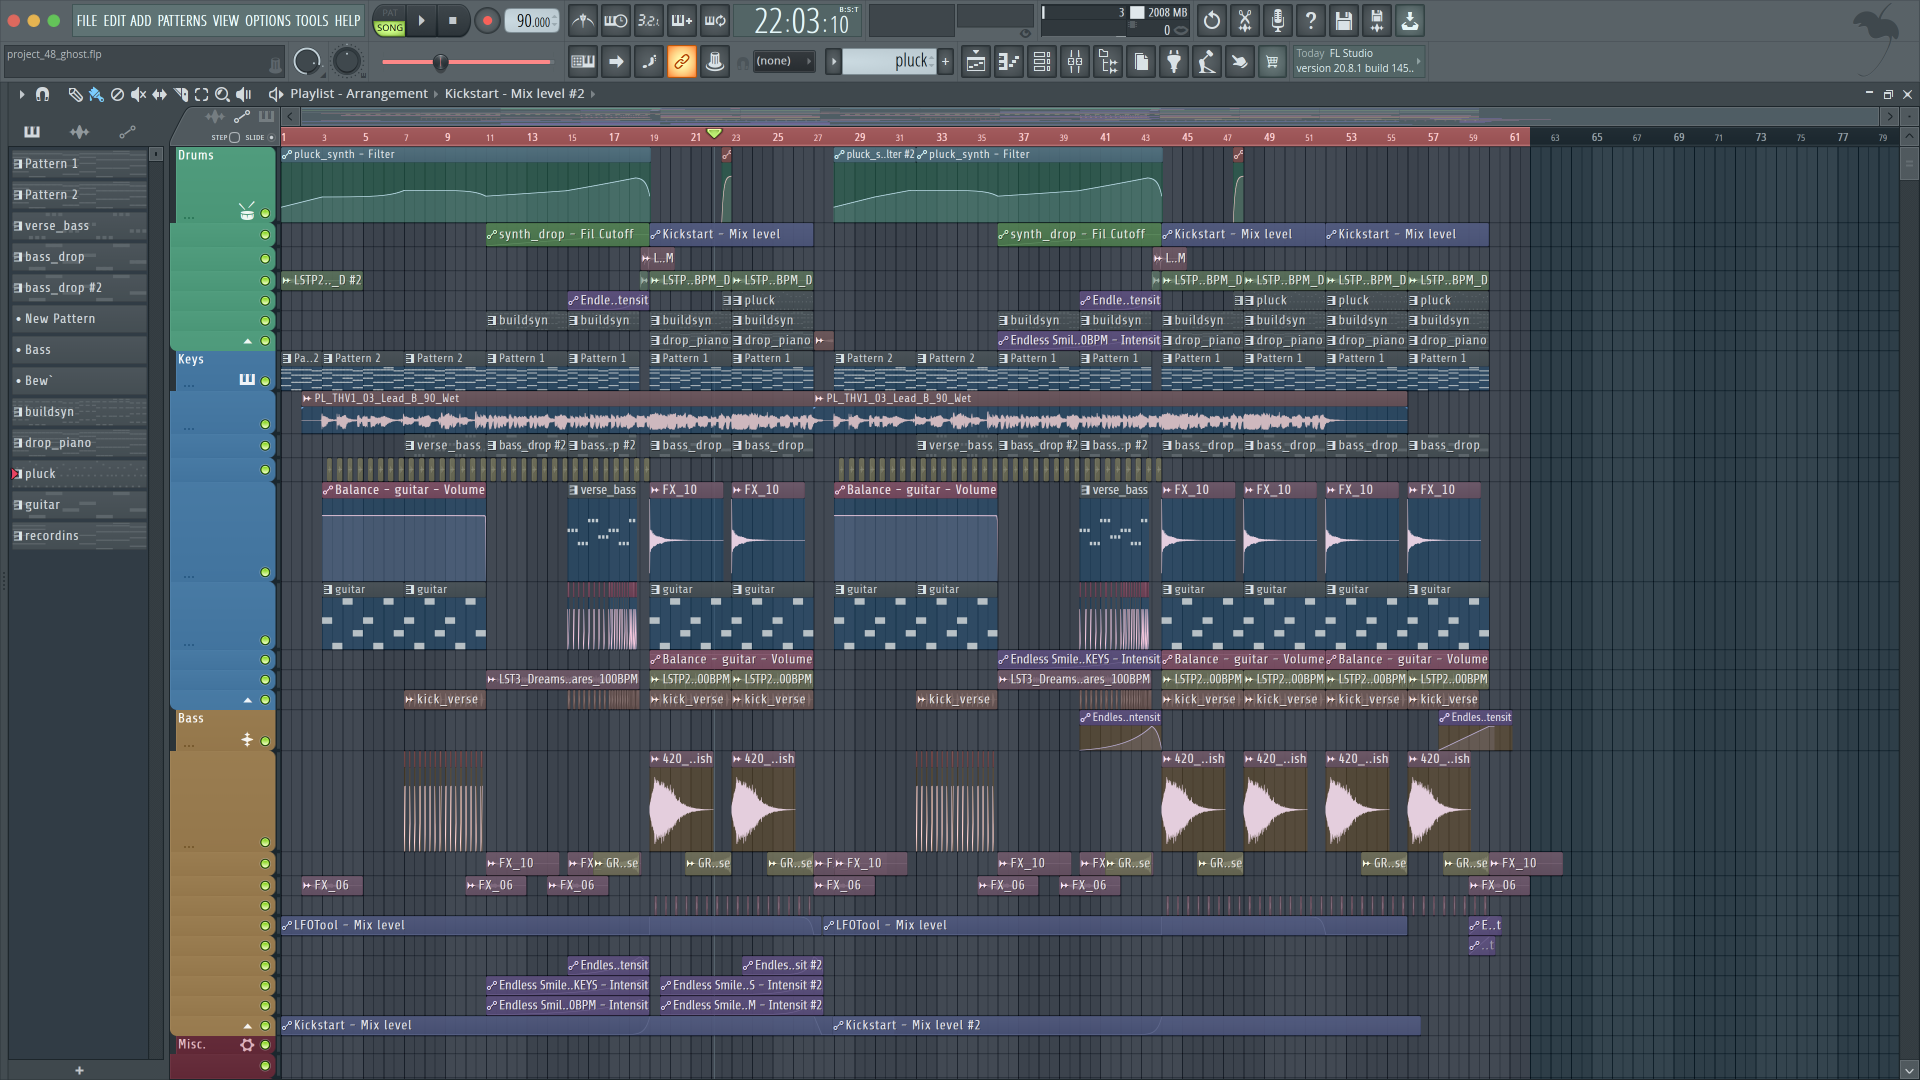Click the master pitch knob
1920x1080 pixels.
click(x=346, y=62)
